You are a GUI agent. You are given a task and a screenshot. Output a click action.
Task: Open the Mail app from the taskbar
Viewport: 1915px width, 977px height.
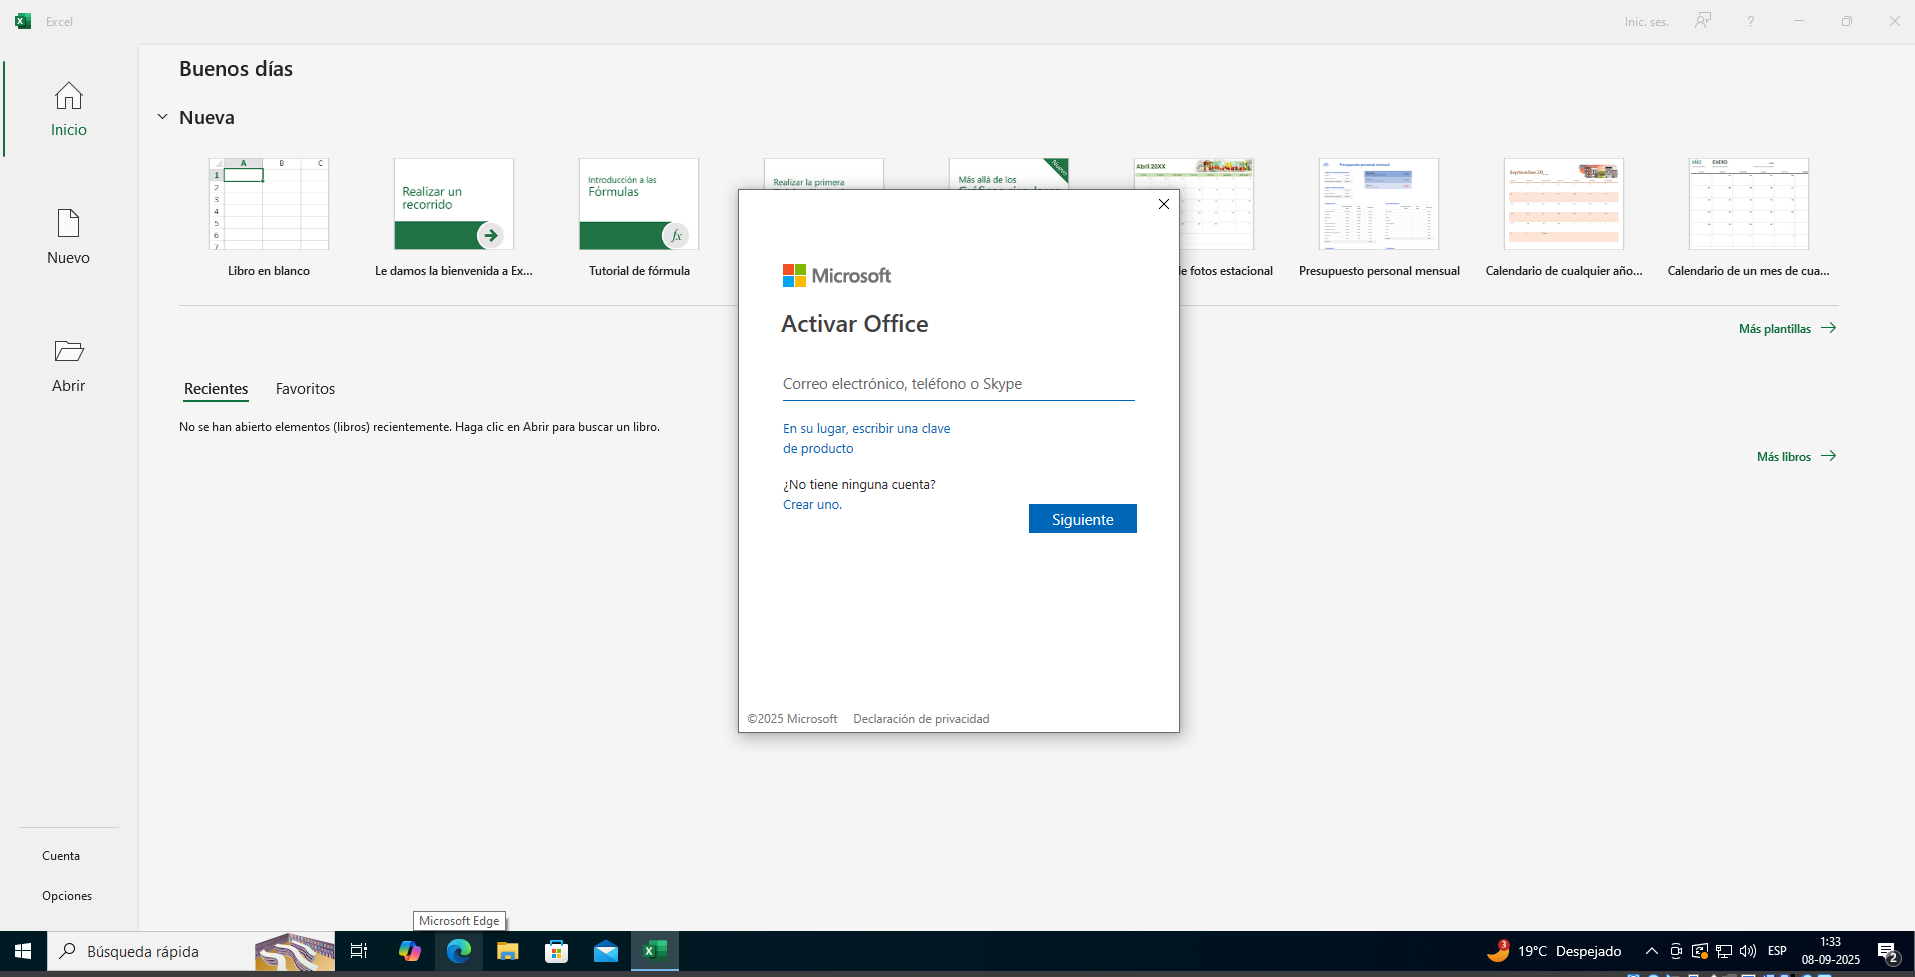[x=606, y=951]
